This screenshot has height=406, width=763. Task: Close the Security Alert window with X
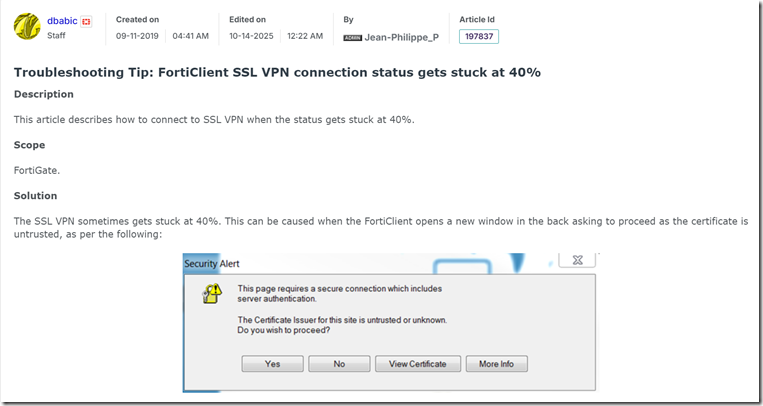pos(577,260)
